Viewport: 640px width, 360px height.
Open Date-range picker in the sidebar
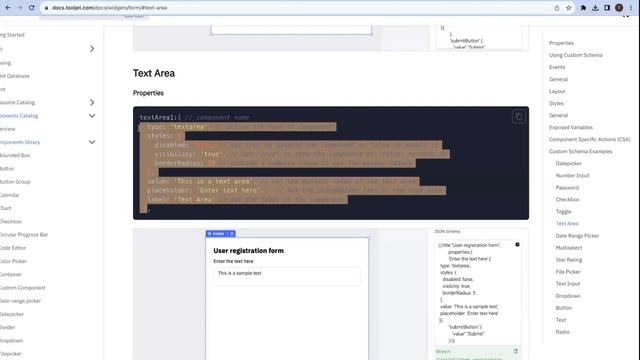(x=20, y=301)
